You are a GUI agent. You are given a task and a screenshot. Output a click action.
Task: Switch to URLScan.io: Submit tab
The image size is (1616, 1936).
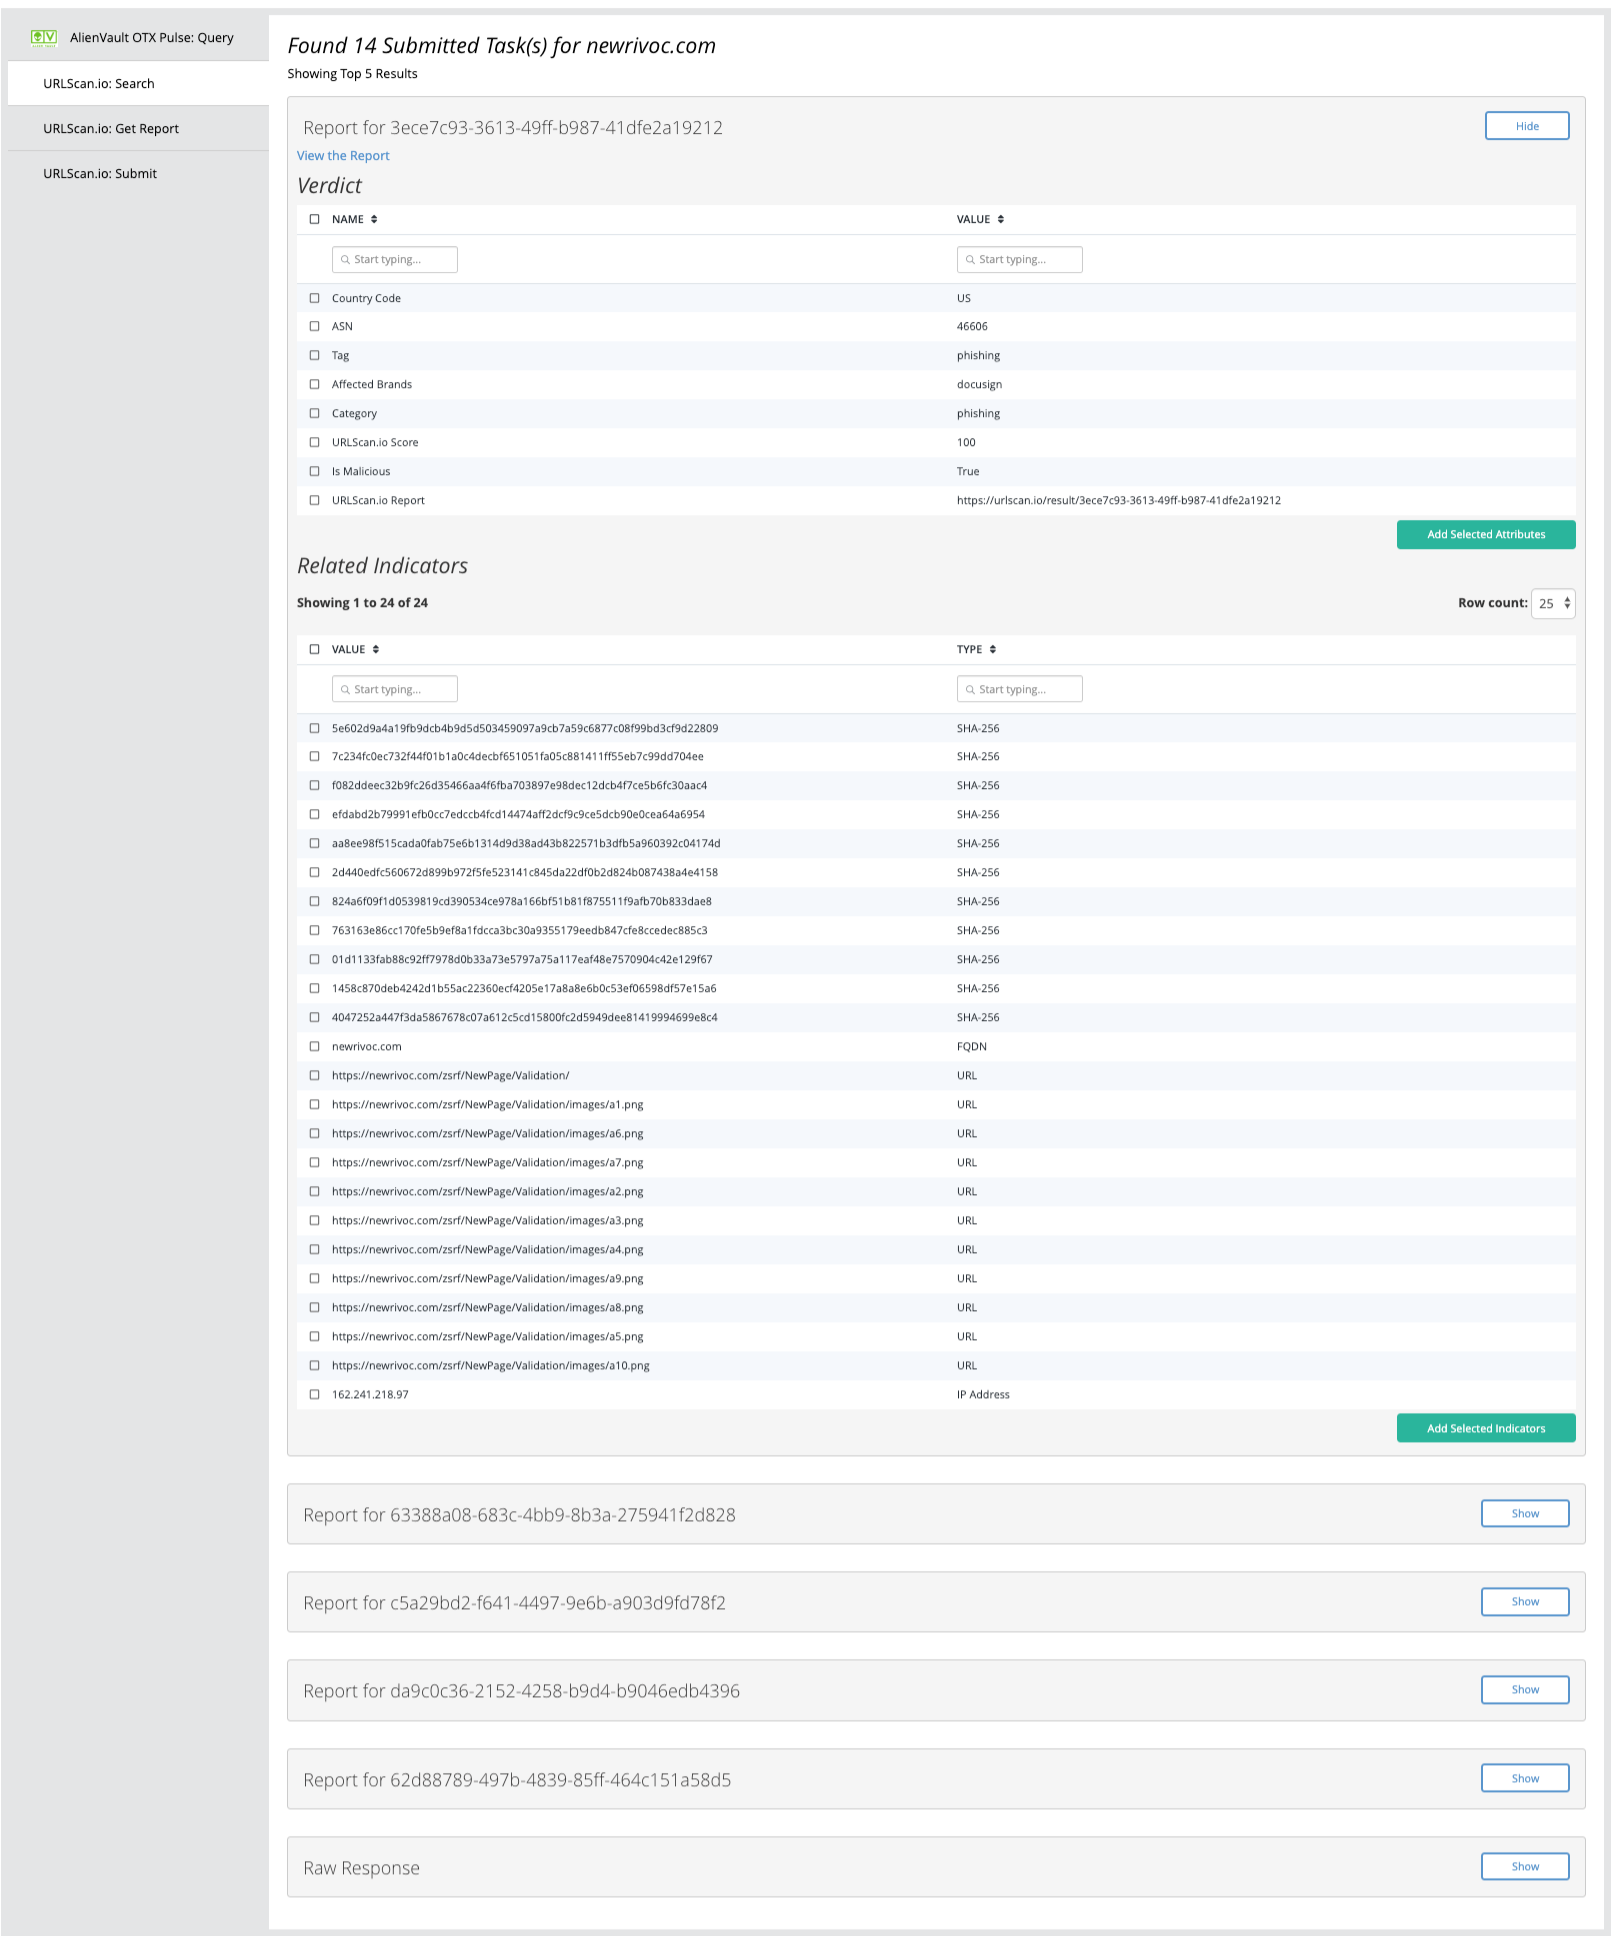pos(100,173)
